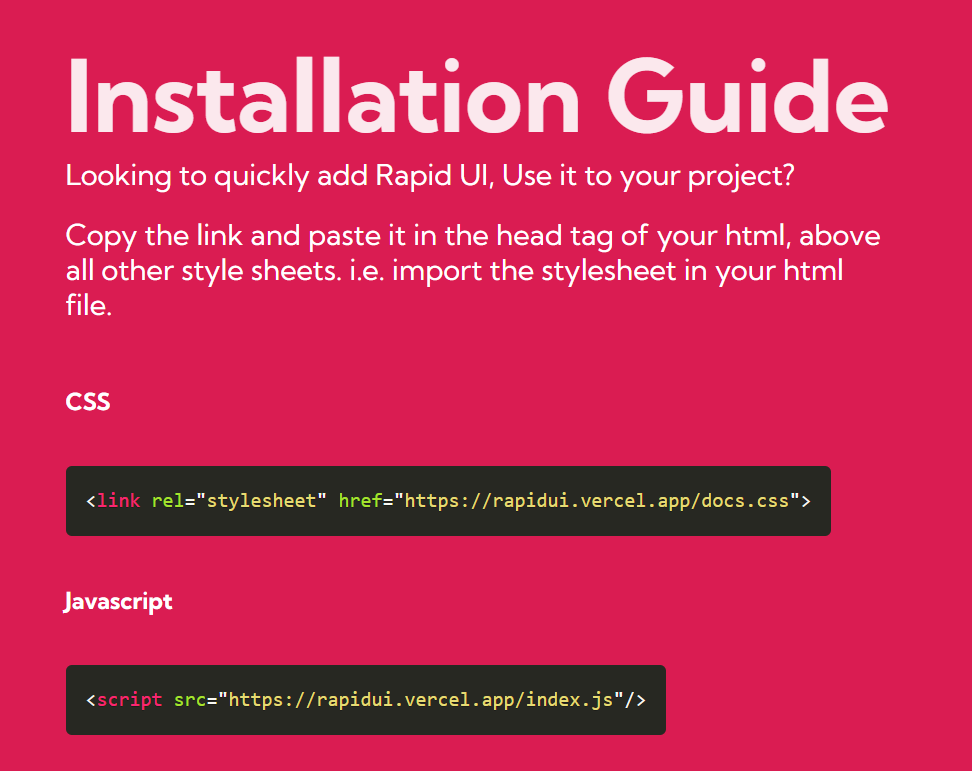Viewport: 972px width, 771px height.
Task: Click the Javascript script code snippet block
Action: [x=366, y=699]
